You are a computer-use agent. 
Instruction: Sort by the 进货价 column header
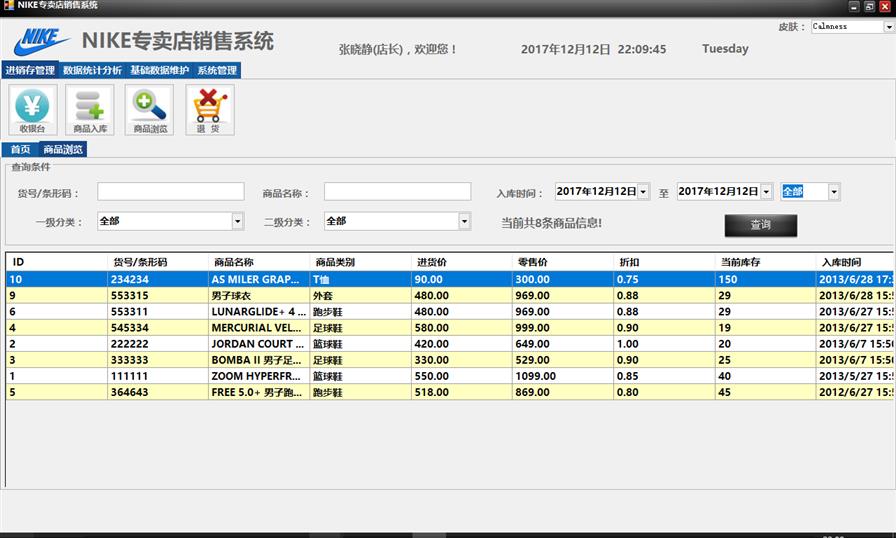[x=462, y=262]
